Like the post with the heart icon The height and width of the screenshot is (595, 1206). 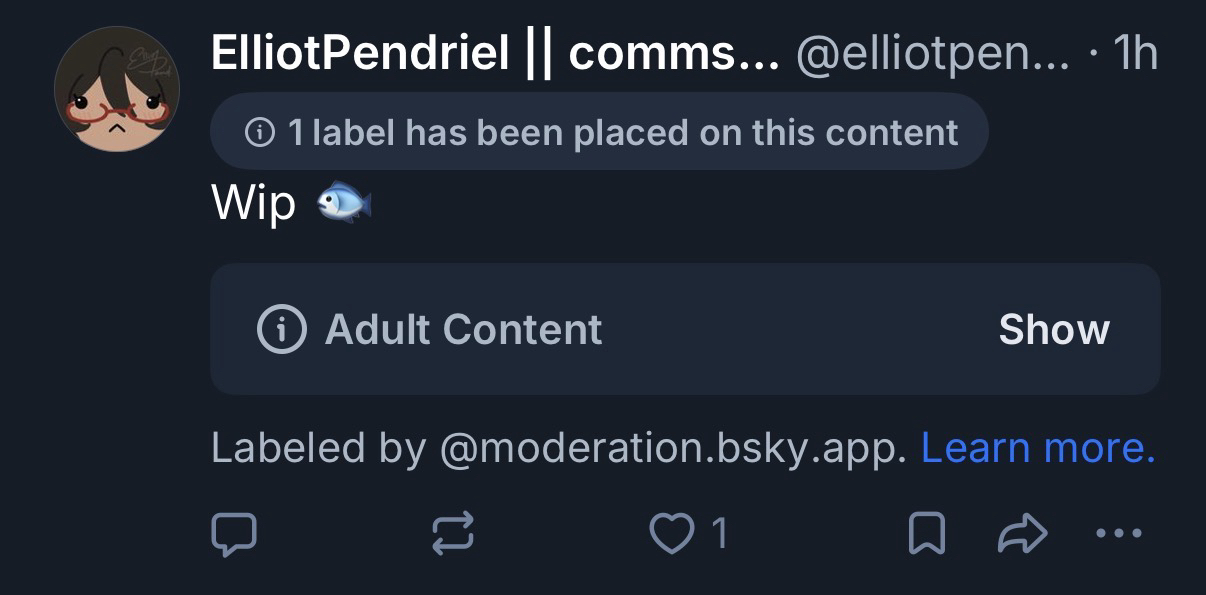(x=670, y=534)
